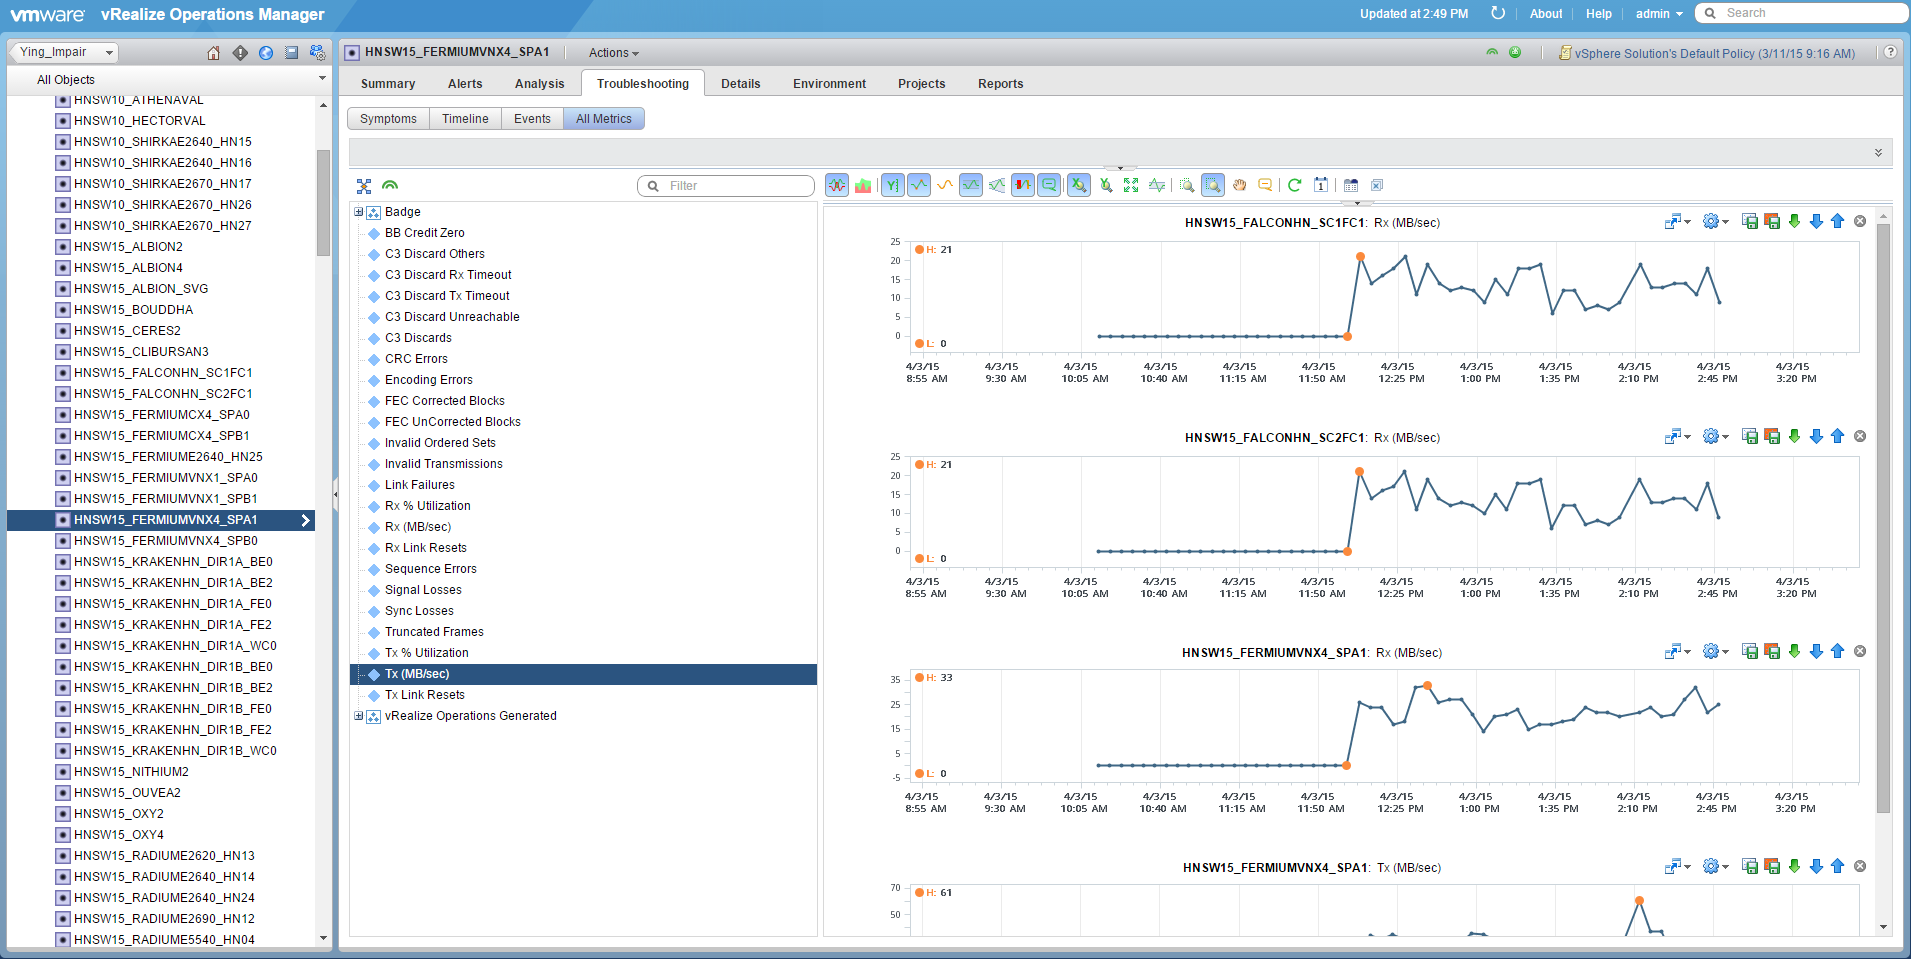The width and height of the screenshot is (1911, 959).
Task: Toggle the red-green dynamic threshold anomalies button
Action: (1022, 185)
